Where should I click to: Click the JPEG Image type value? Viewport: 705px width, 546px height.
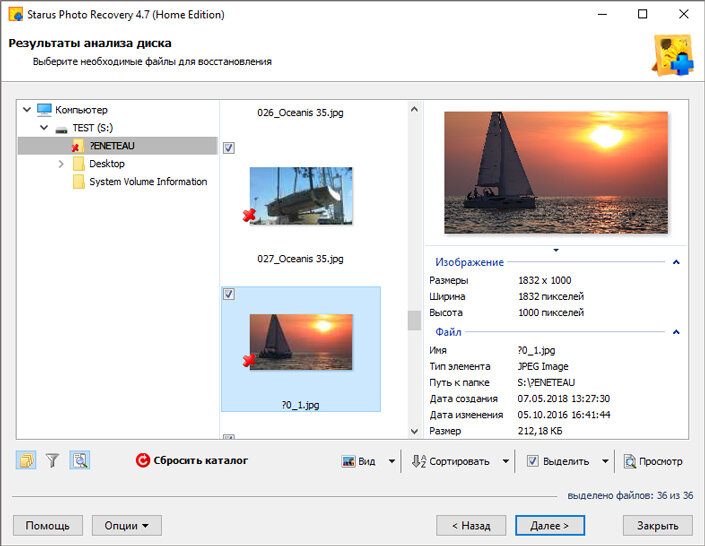[543, 366]
